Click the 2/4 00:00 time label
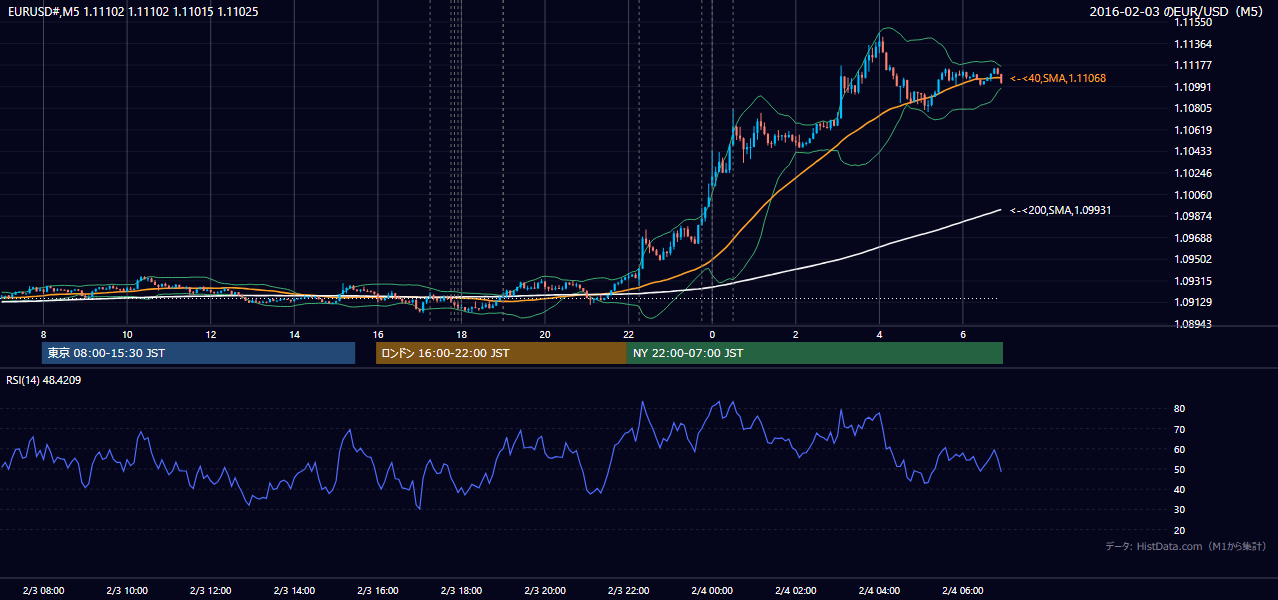The height and width of the screenshot is (600, 1278). click(711, 590)
